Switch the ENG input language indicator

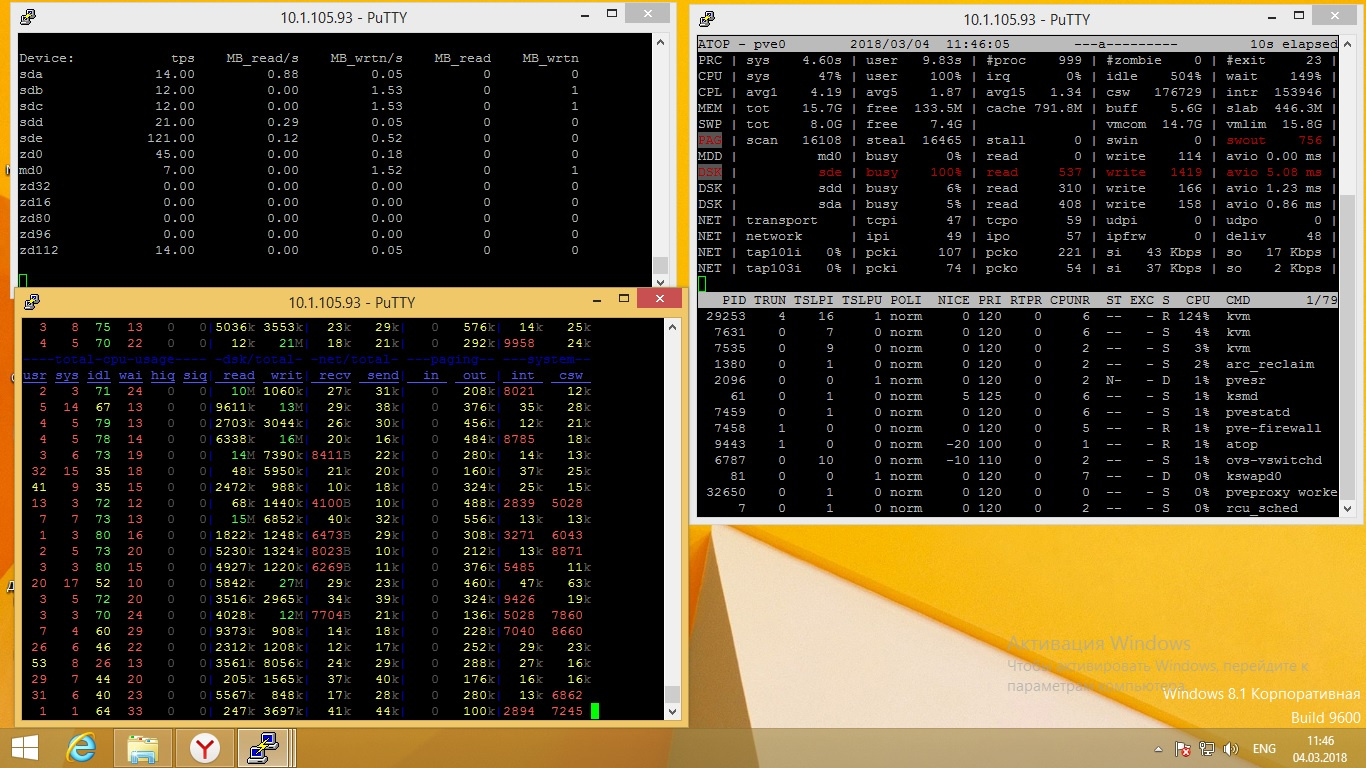coord(1264,749)
